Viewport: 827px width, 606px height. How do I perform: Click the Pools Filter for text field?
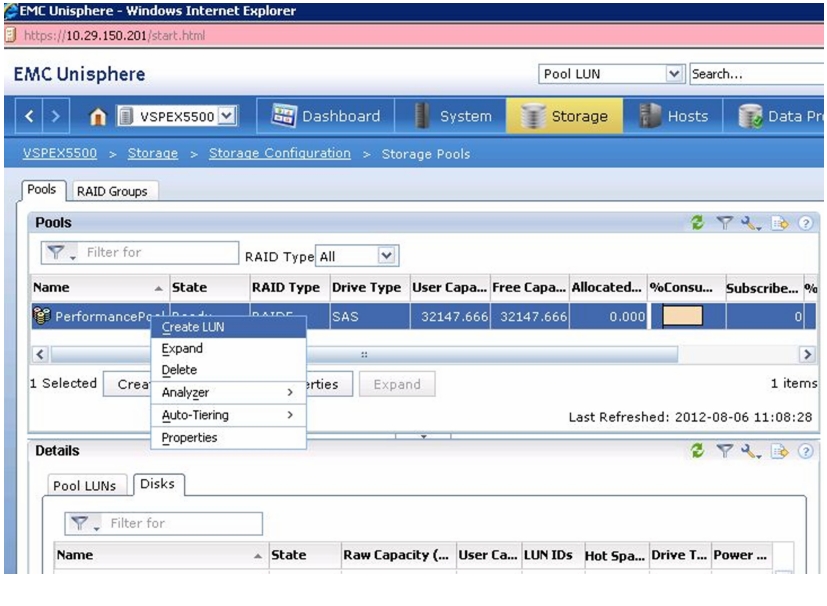(158, 253)
